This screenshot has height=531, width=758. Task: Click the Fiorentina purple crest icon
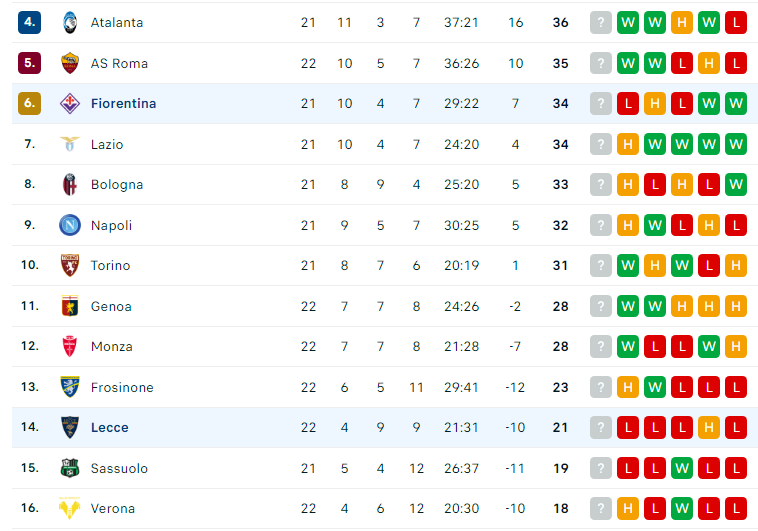(70, 103)
